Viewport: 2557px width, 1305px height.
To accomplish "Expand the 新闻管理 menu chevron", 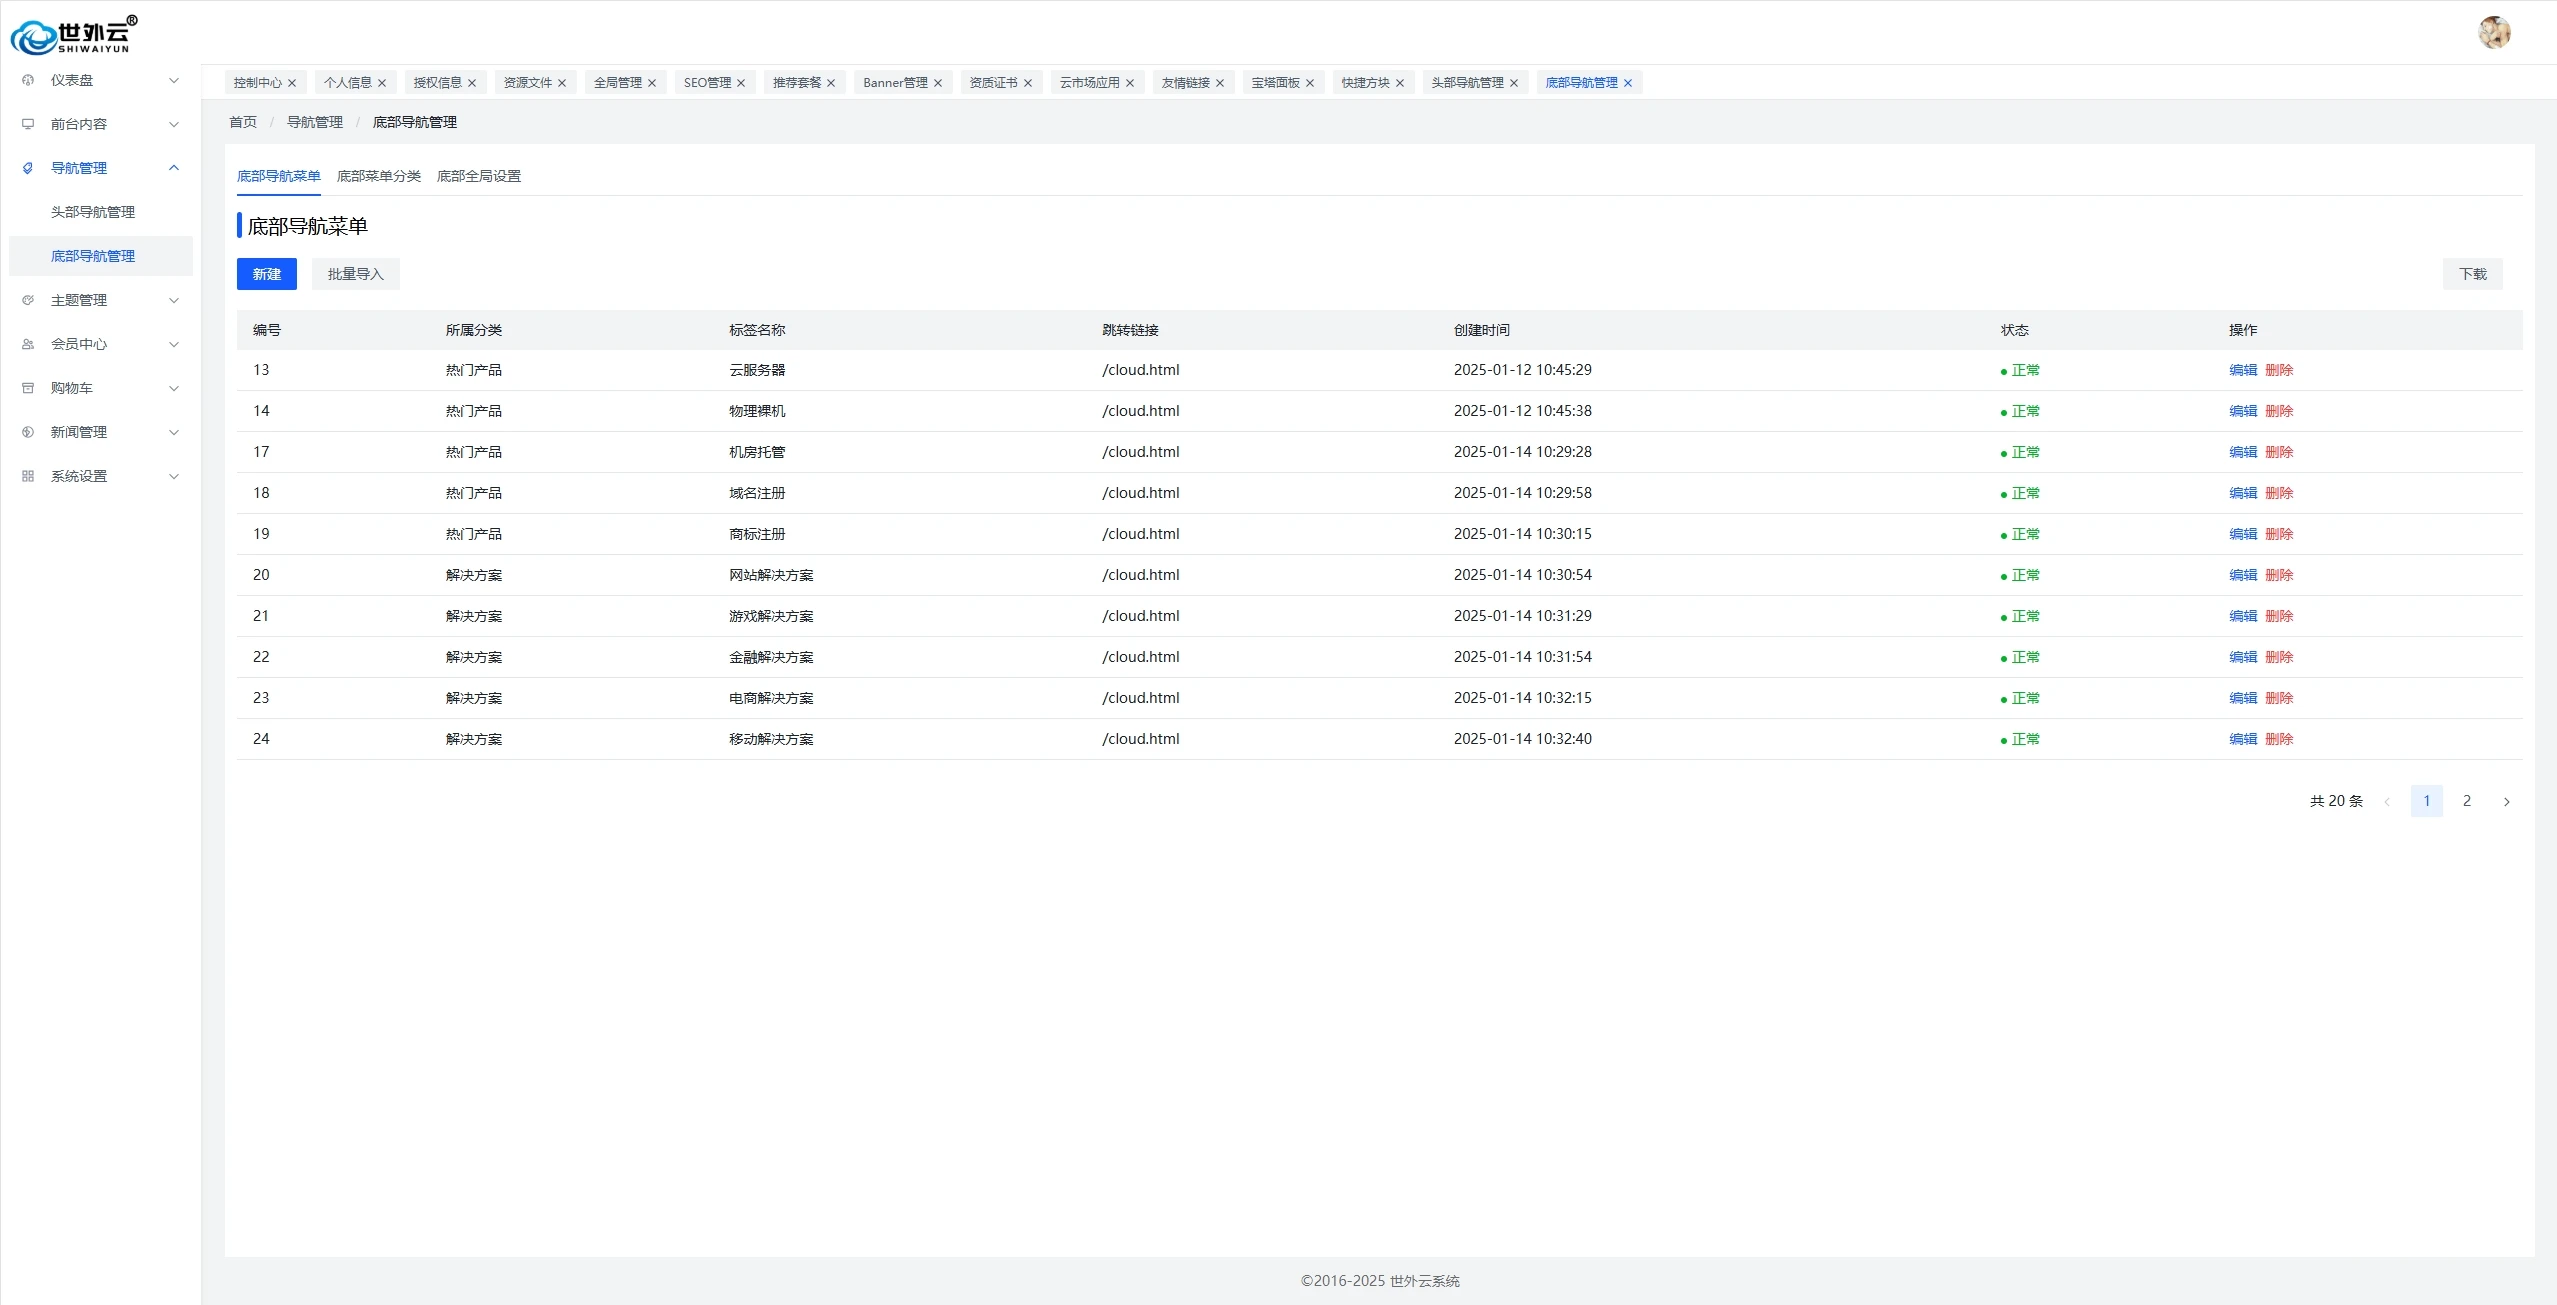I will pos(174,432).
